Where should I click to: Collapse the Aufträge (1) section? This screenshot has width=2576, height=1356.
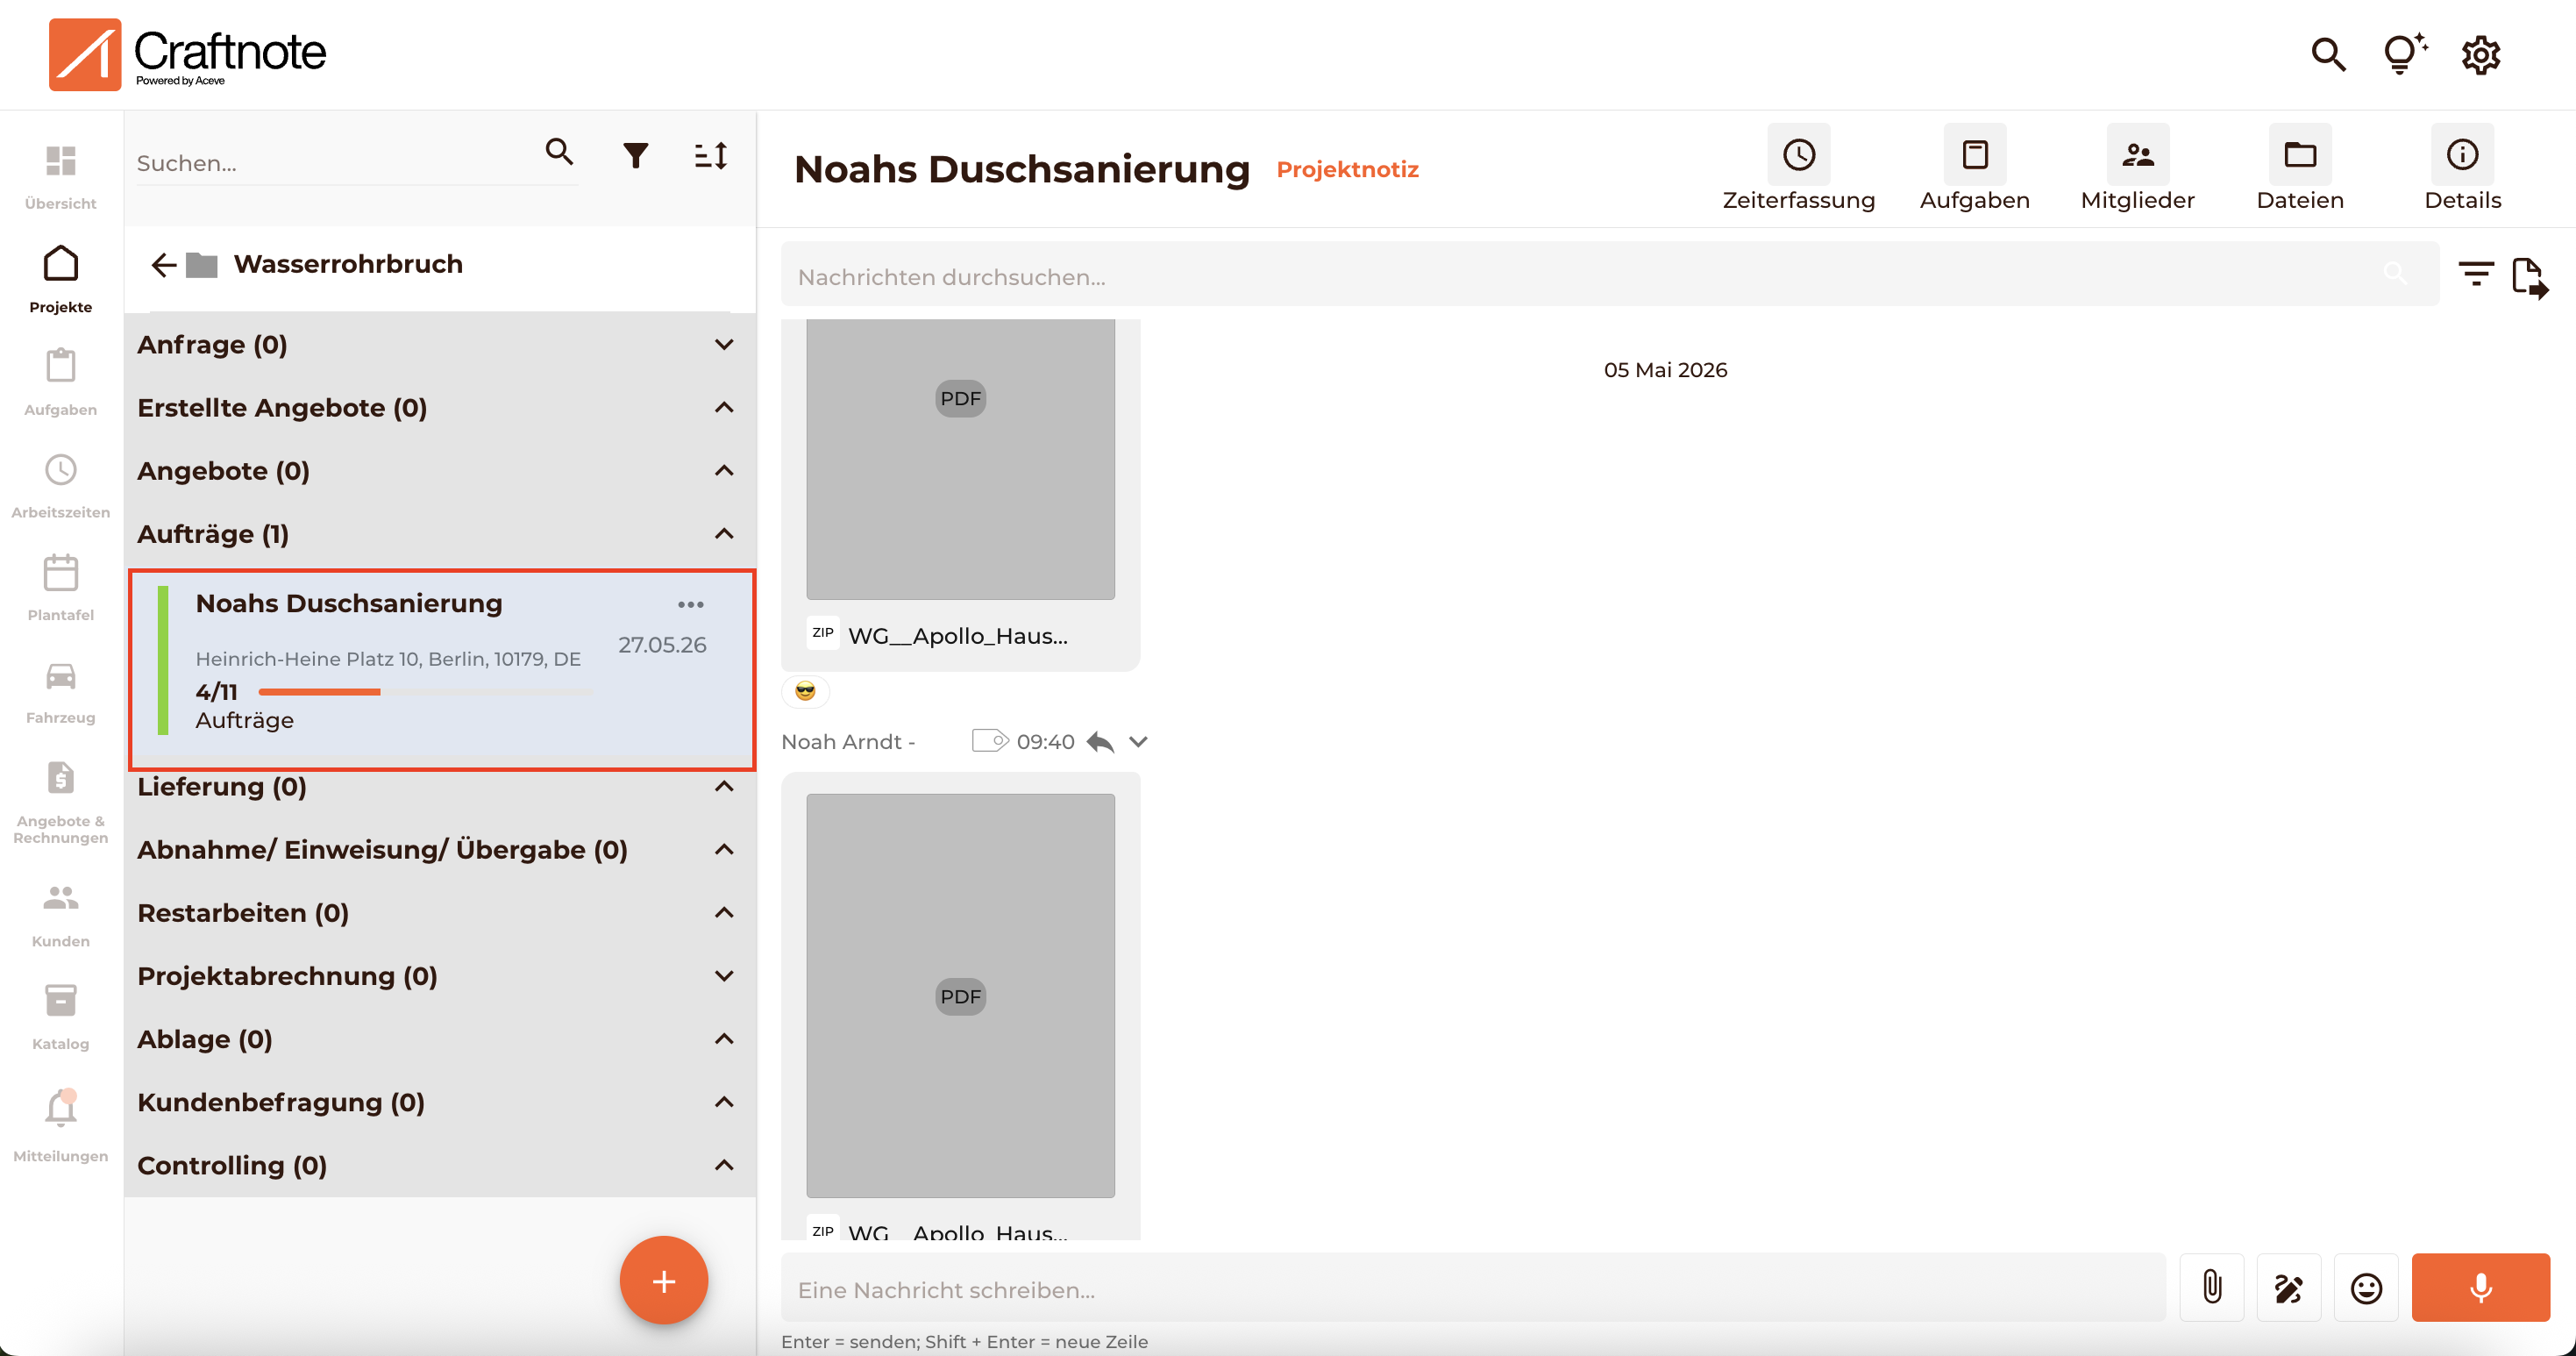[725, 534]
